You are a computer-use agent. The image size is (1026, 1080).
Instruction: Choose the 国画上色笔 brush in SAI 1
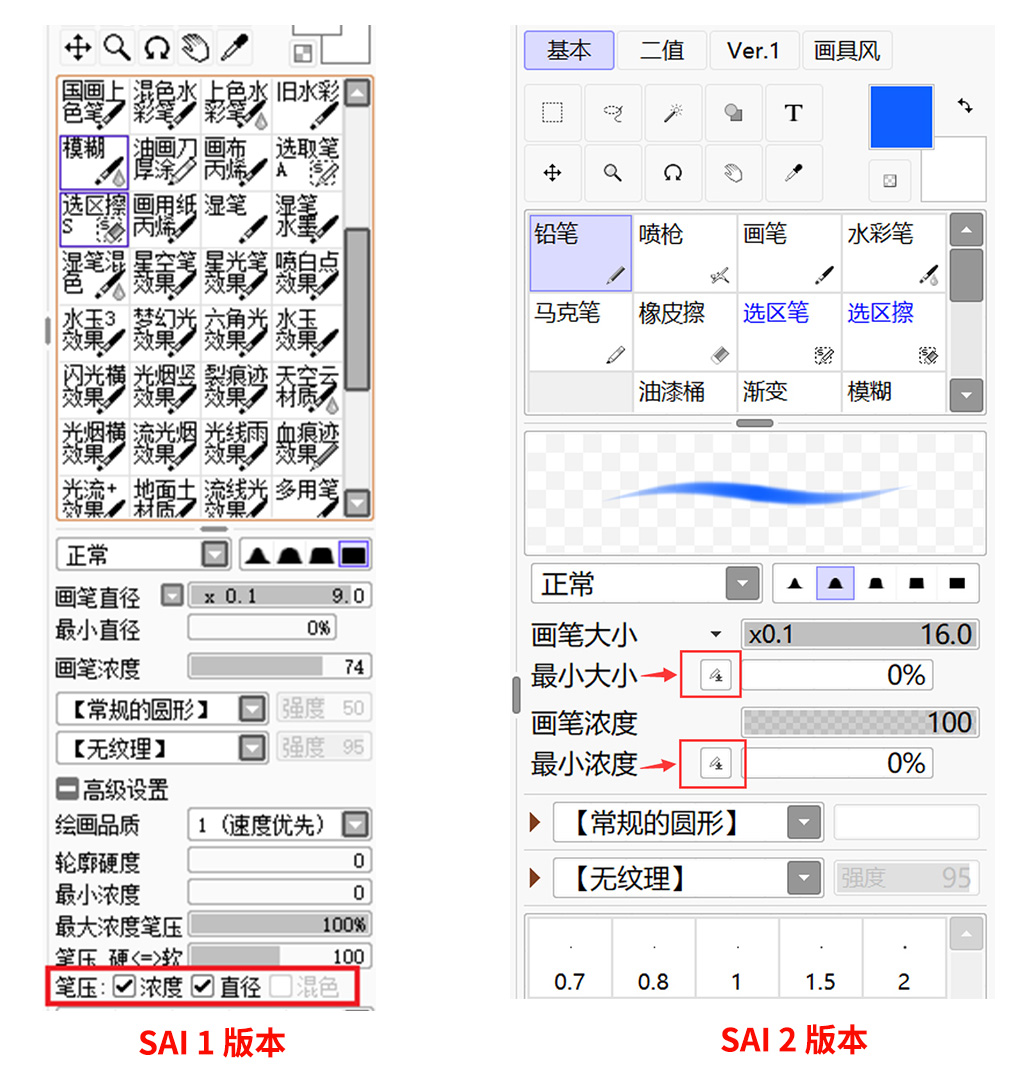(94, 105)
